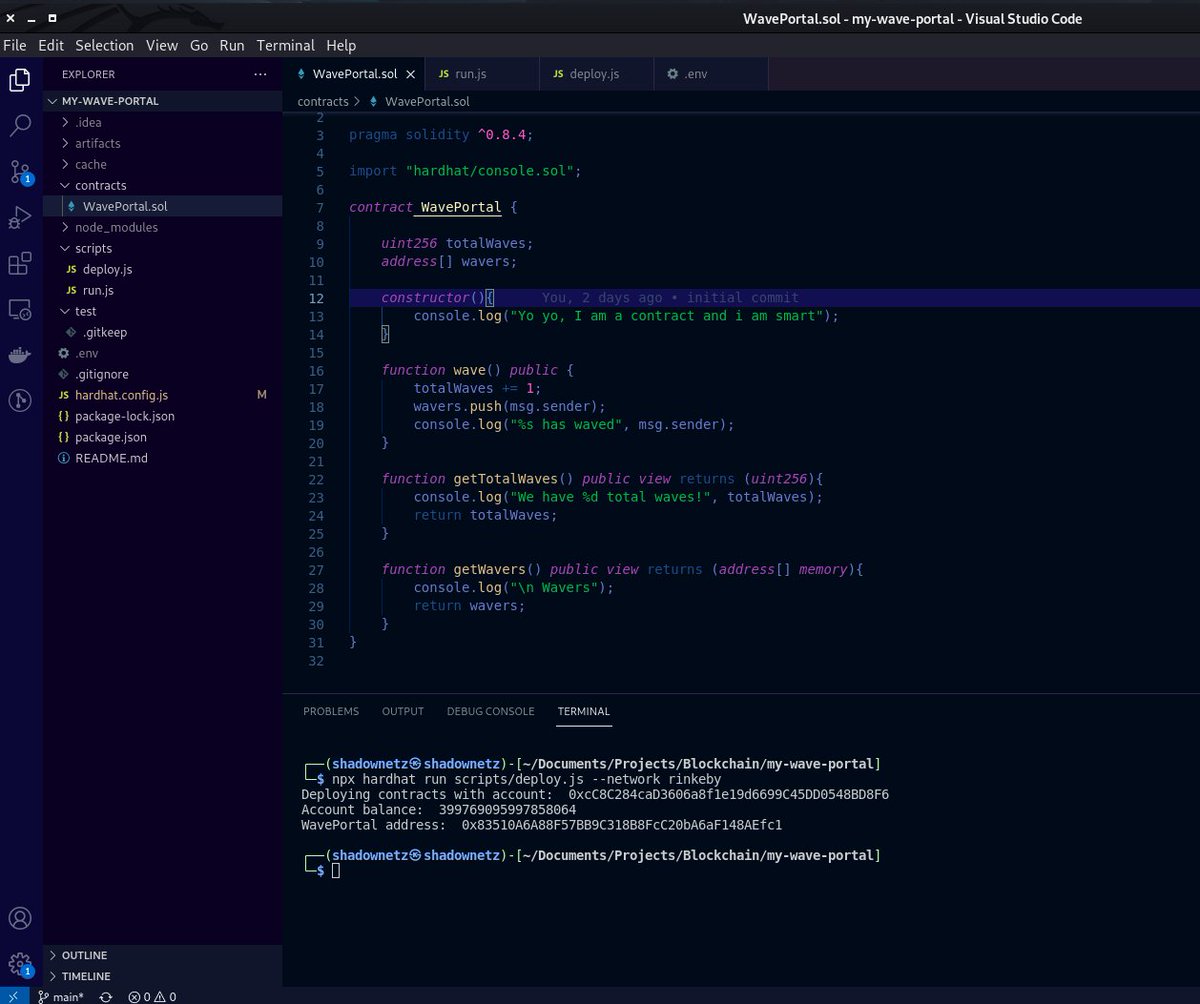Switch to the DEBUG CONSOLE panel tab
1200x1004 pixels.
click(491, 711)
